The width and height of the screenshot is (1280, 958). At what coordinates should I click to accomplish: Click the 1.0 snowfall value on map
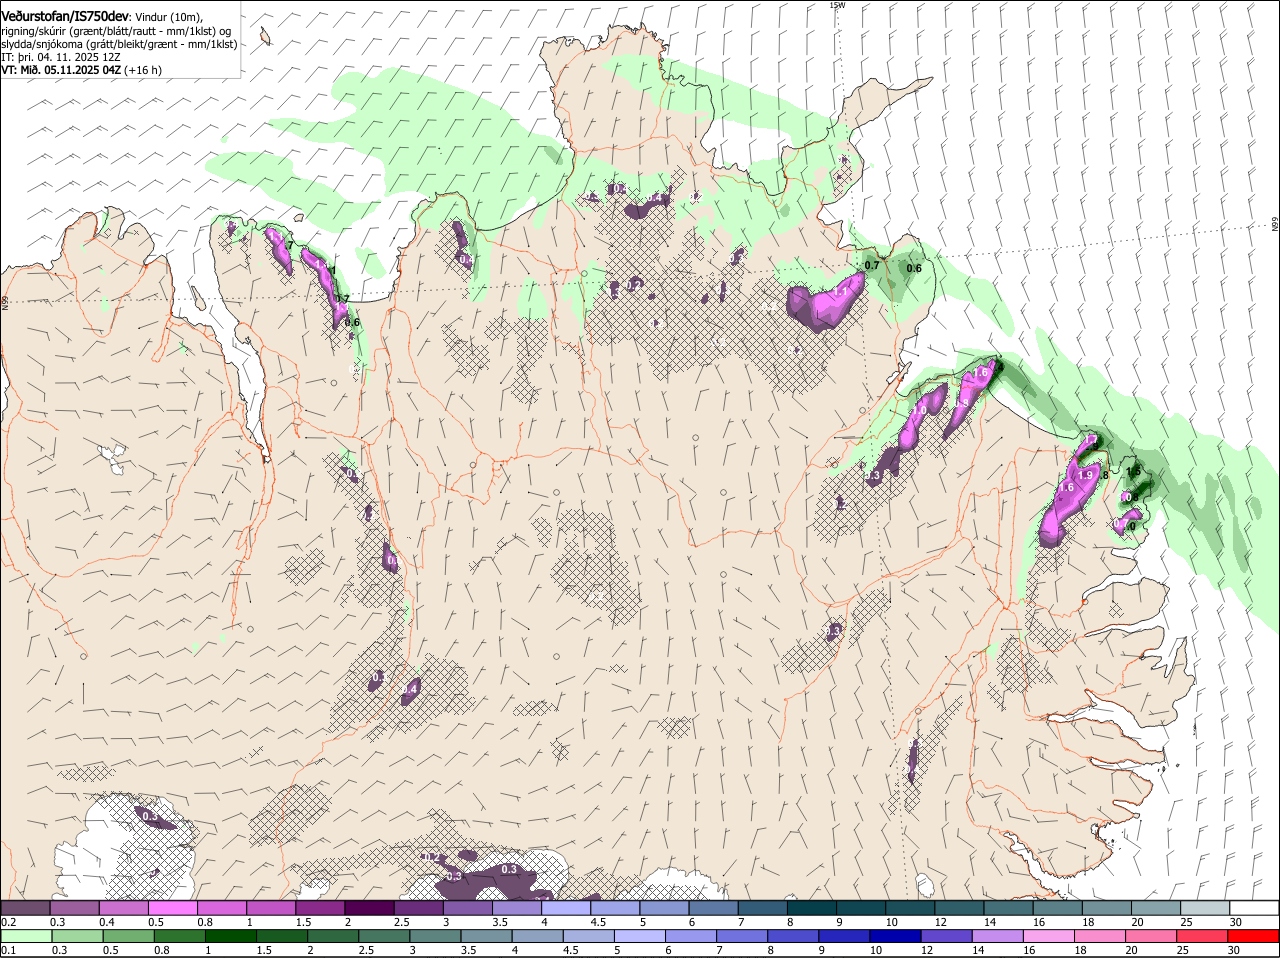[x=918, y=410]
